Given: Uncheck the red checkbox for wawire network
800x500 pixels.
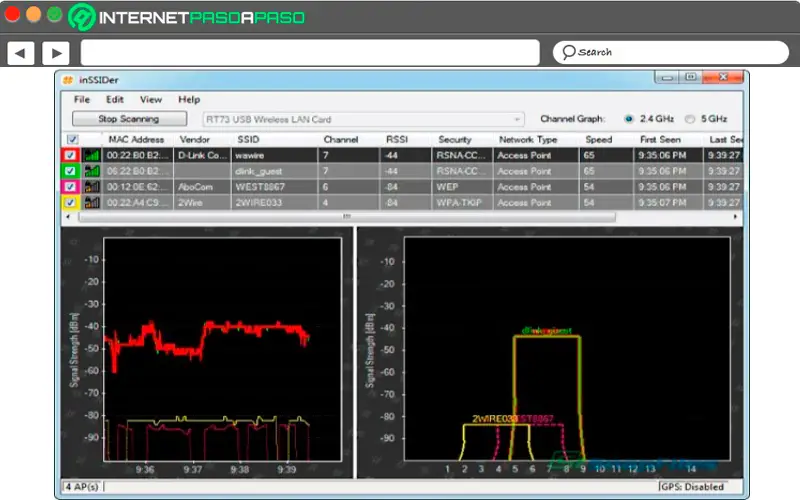Looking at the screenshot, I should point(70,155).
